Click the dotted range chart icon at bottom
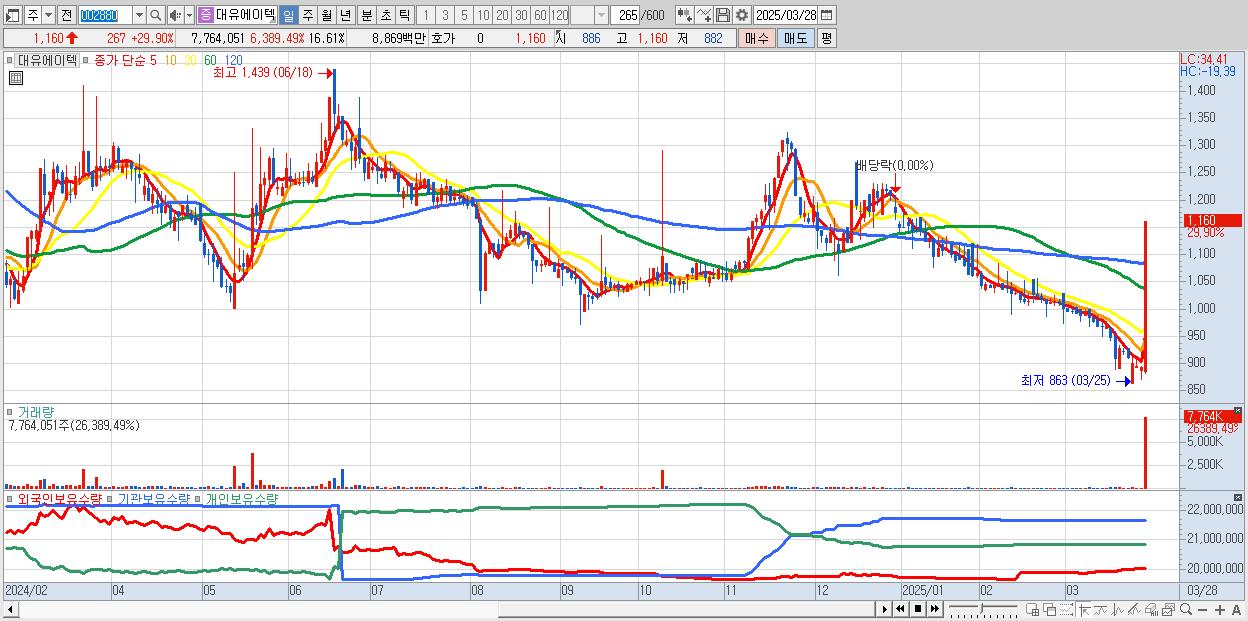 pos(1066,609)
